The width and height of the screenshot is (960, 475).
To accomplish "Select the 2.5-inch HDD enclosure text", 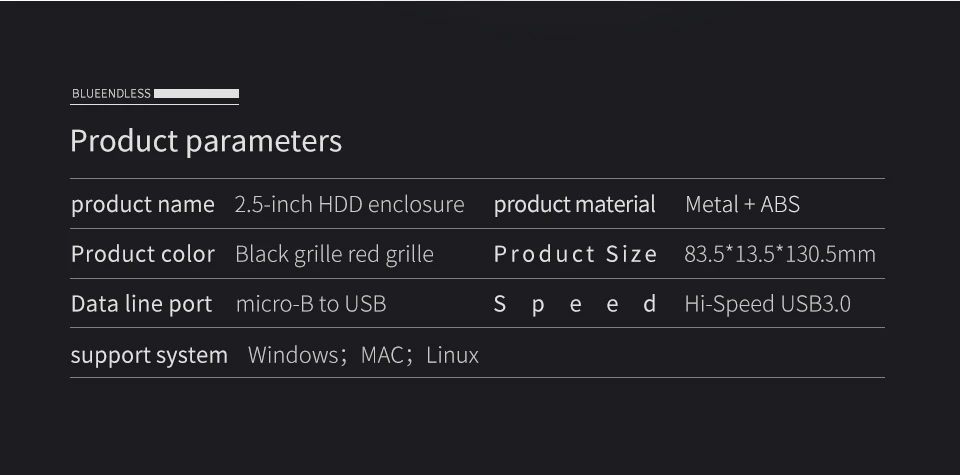I will tap(350, 204).
